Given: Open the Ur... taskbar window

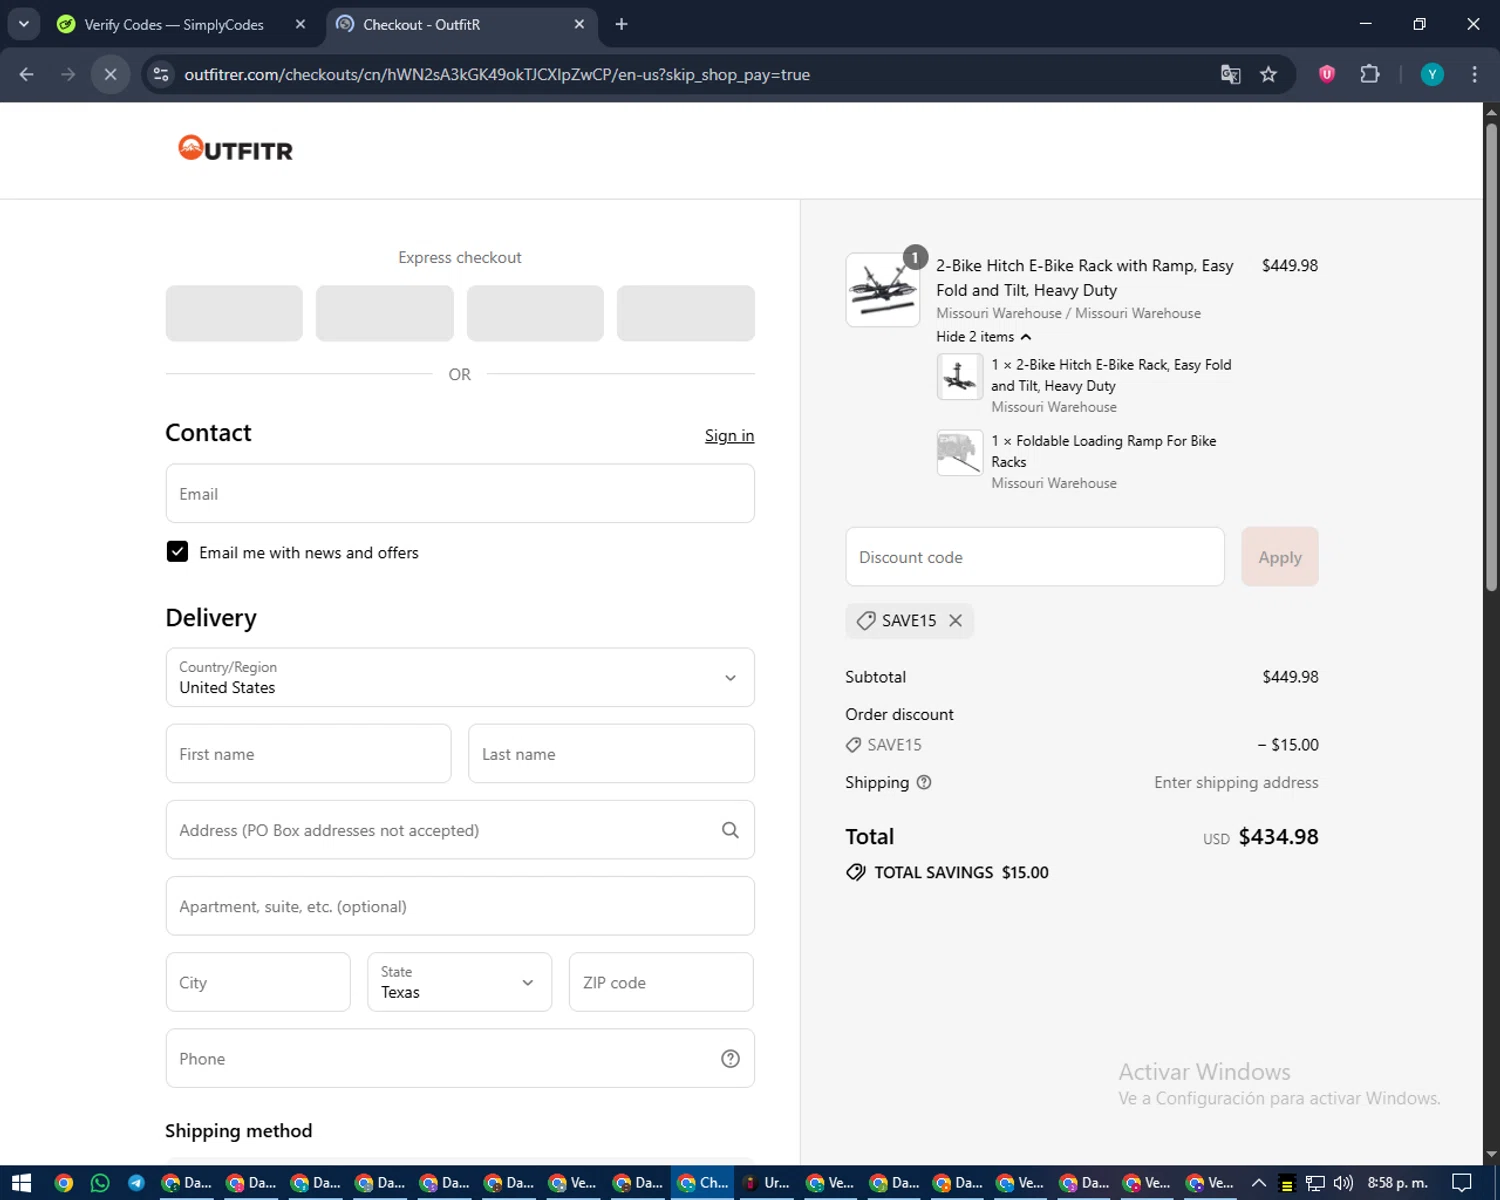Looking at the screenshot, I should coord(767,1183).
